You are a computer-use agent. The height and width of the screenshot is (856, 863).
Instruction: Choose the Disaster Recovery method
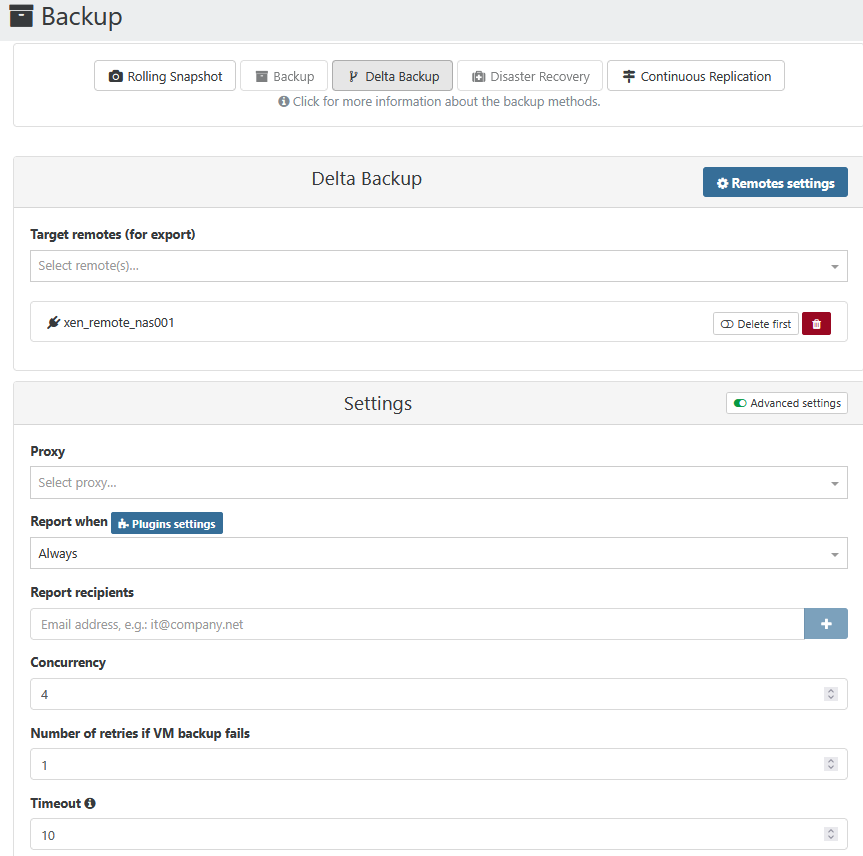530,76
